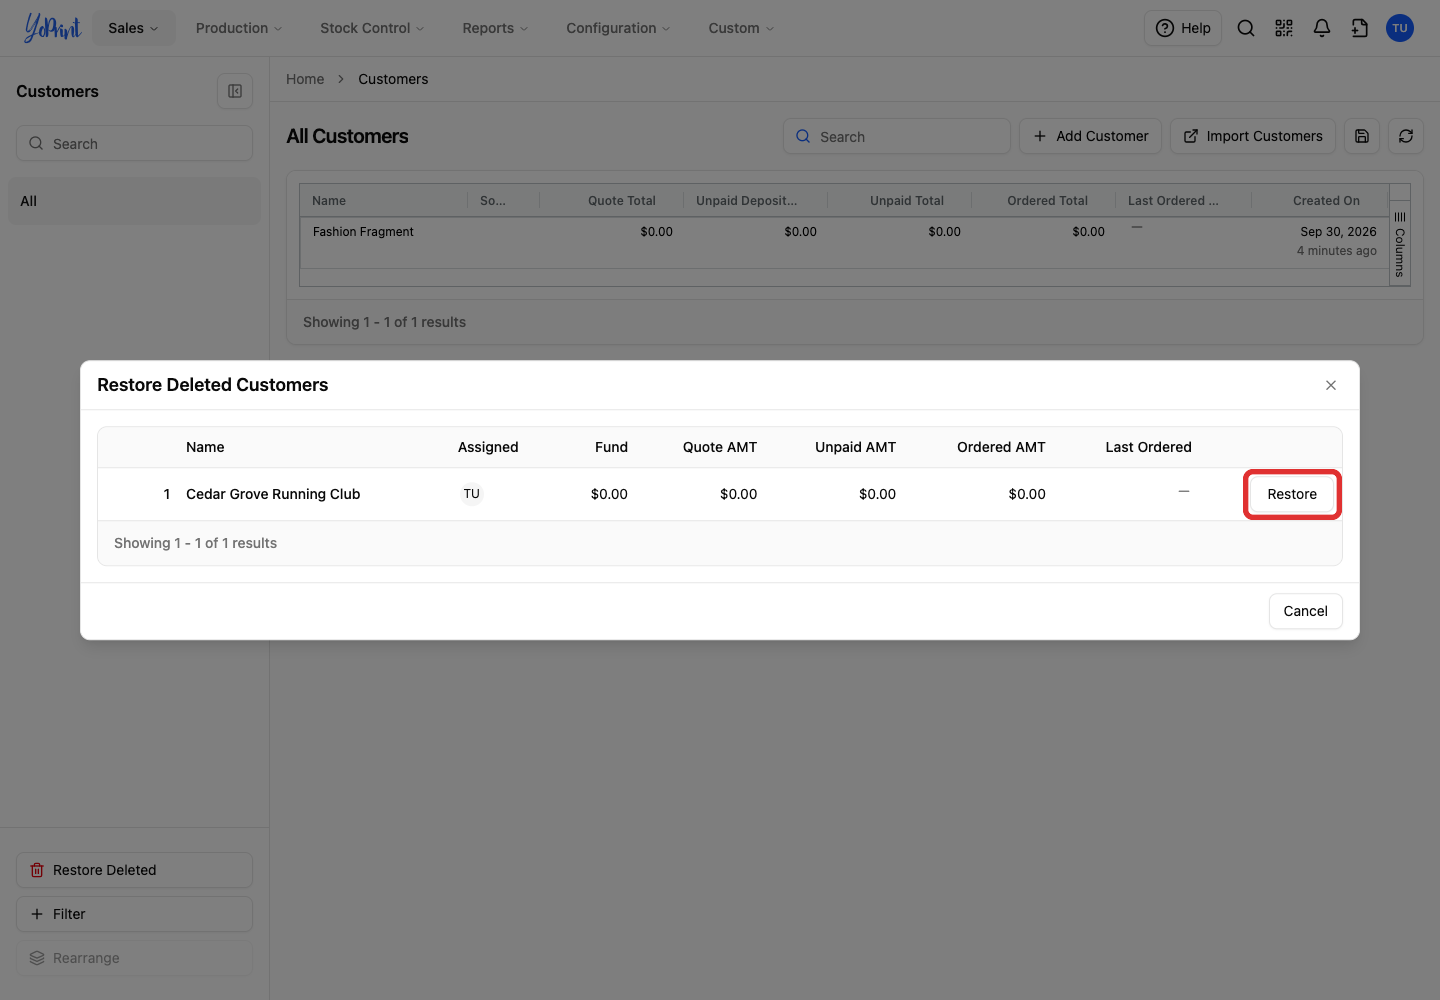Viewport: 1440px width, 1000px height.
Task: Click the save view disk icon
Action: [1362, 136]
